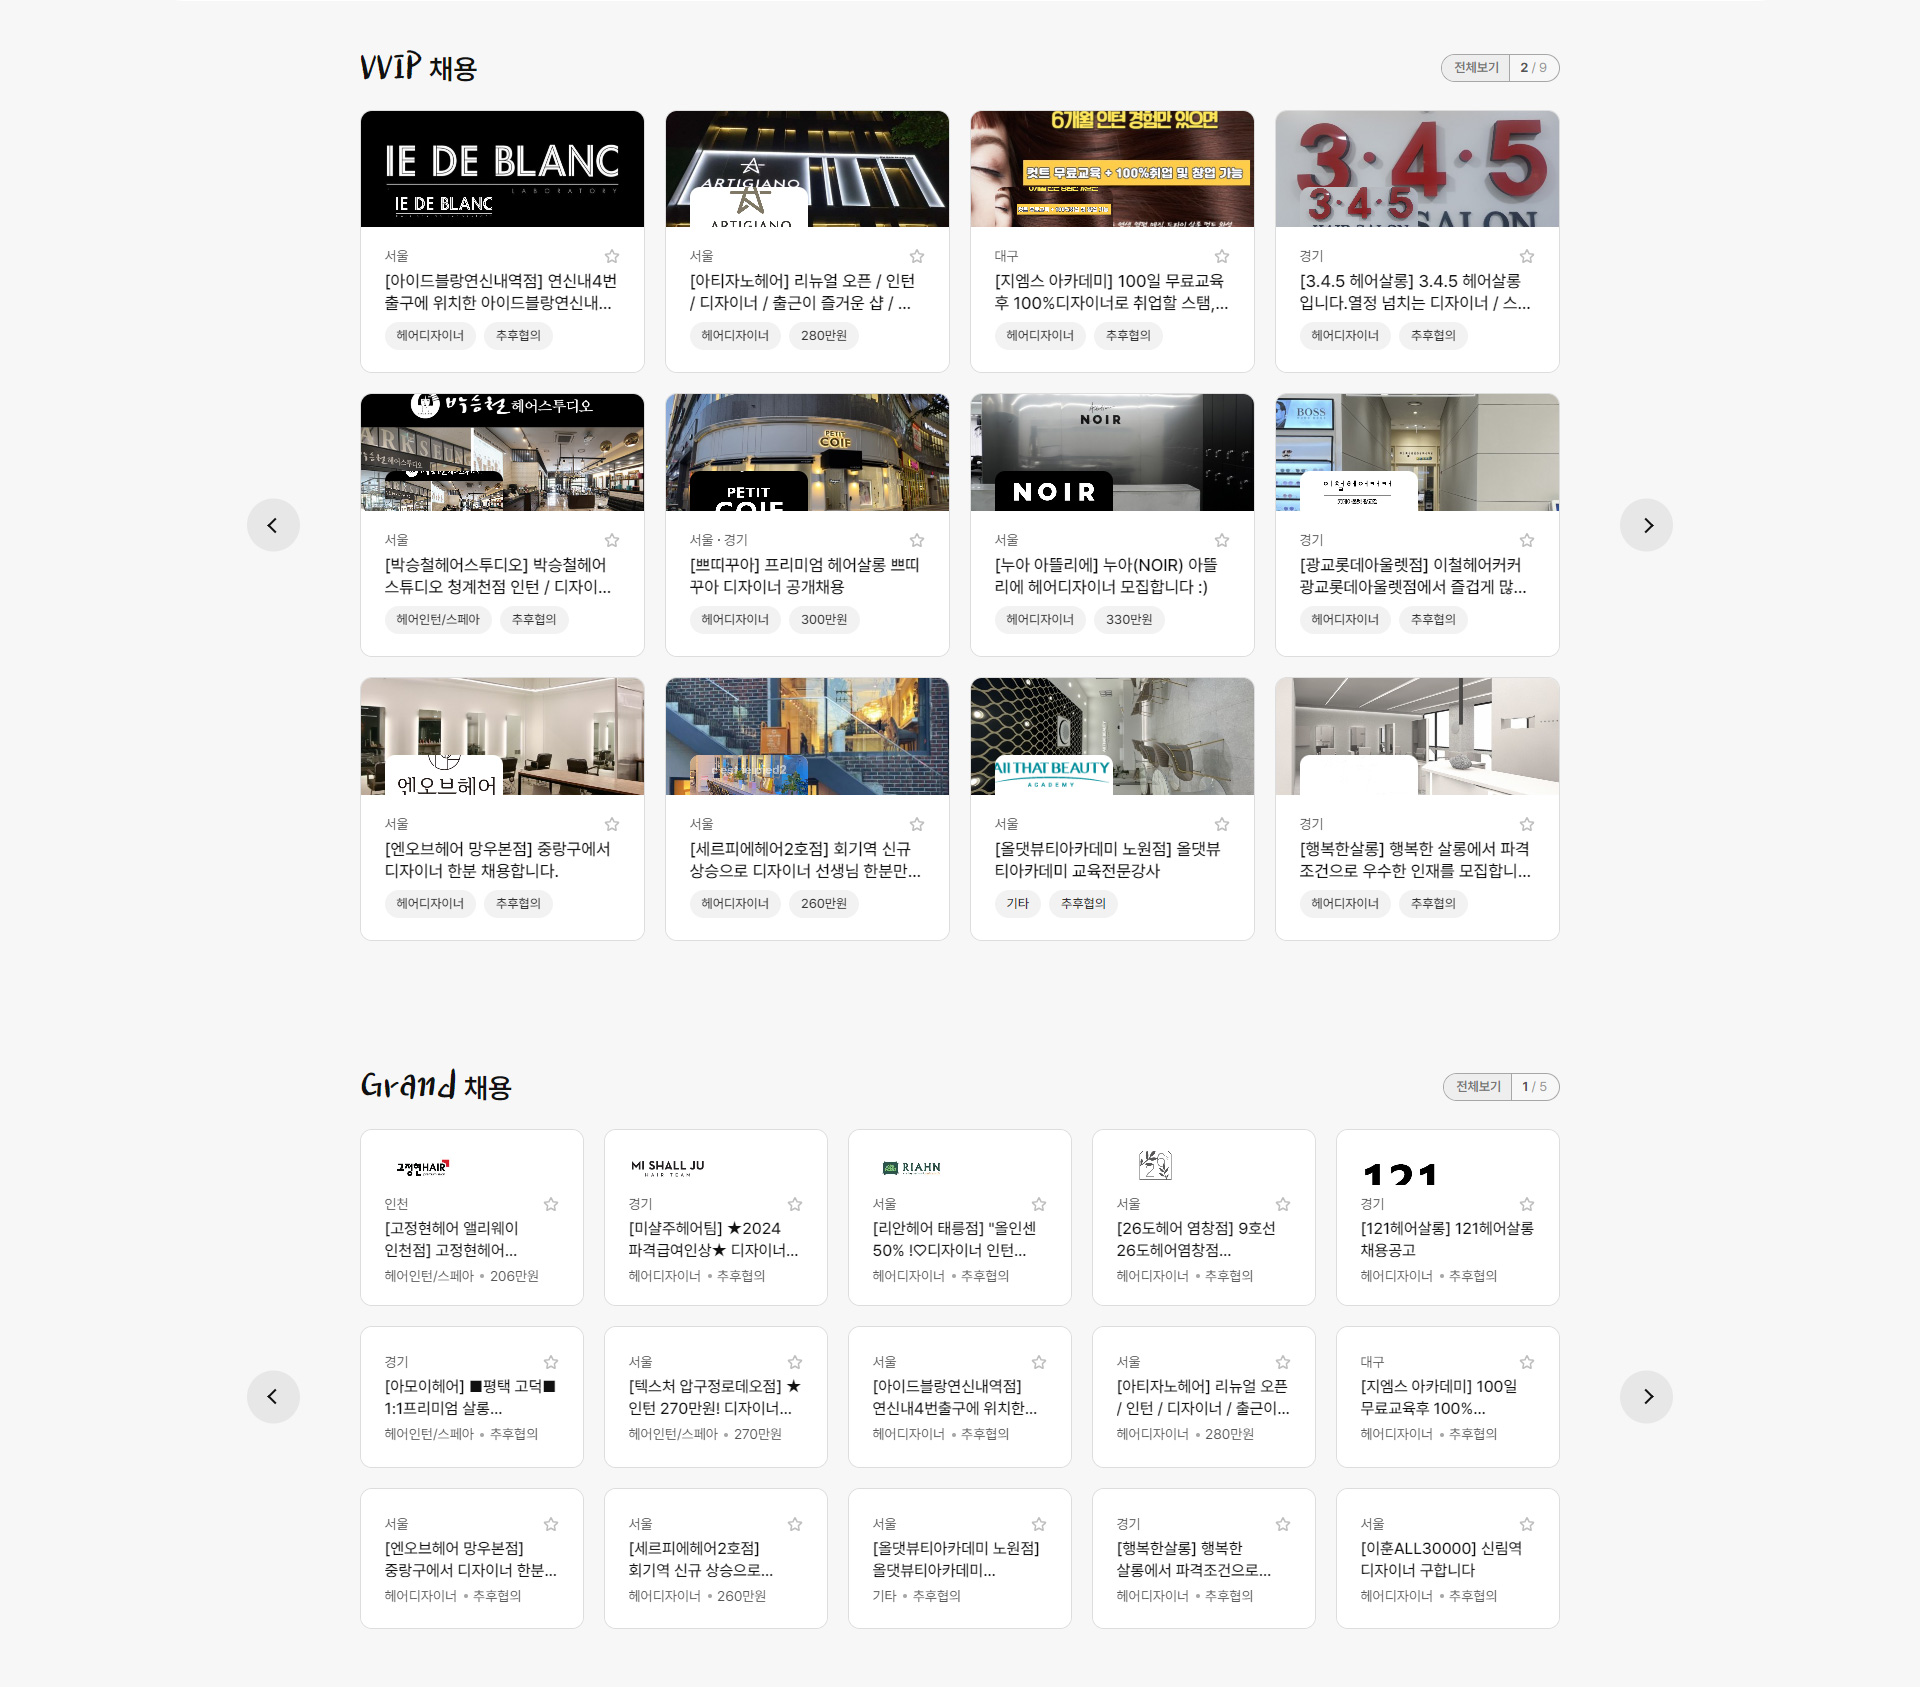Open 엔오브헤어 interior banner image
Viewport: 1920px width, 1687px height.
(x=502, y=736)
